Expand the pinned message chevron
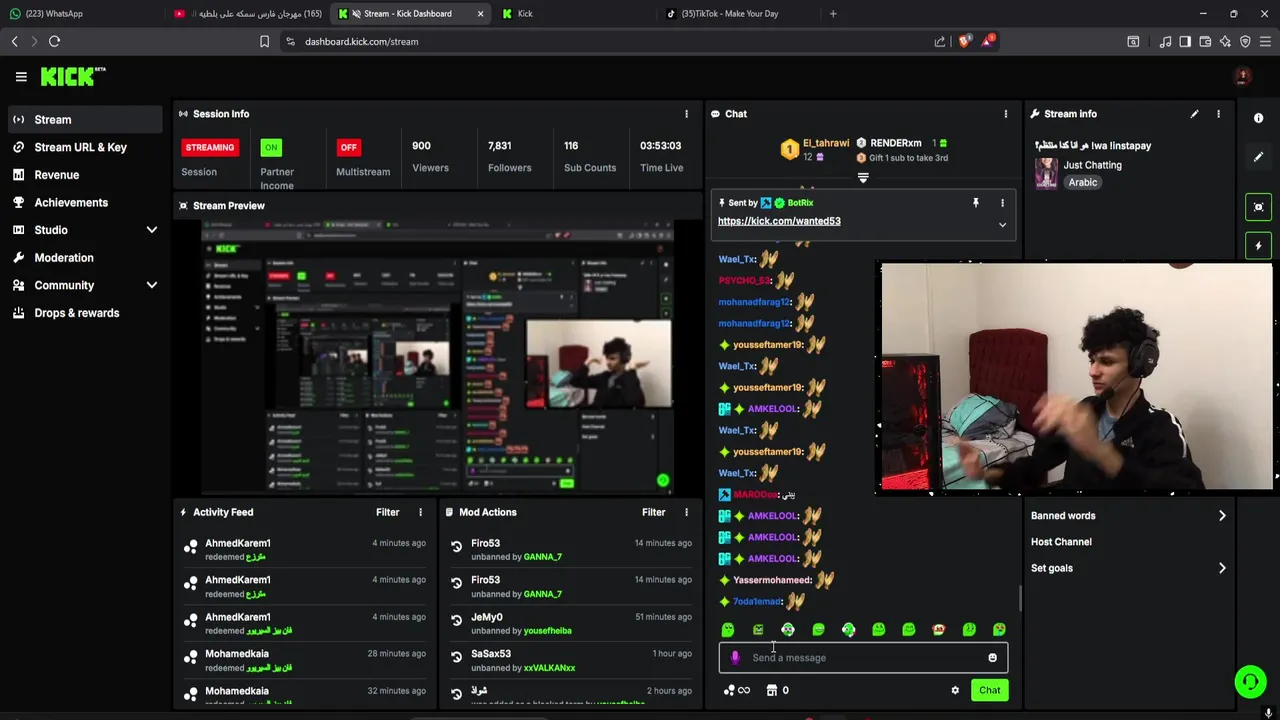 pyautogui.click(x=1002, y=225)
